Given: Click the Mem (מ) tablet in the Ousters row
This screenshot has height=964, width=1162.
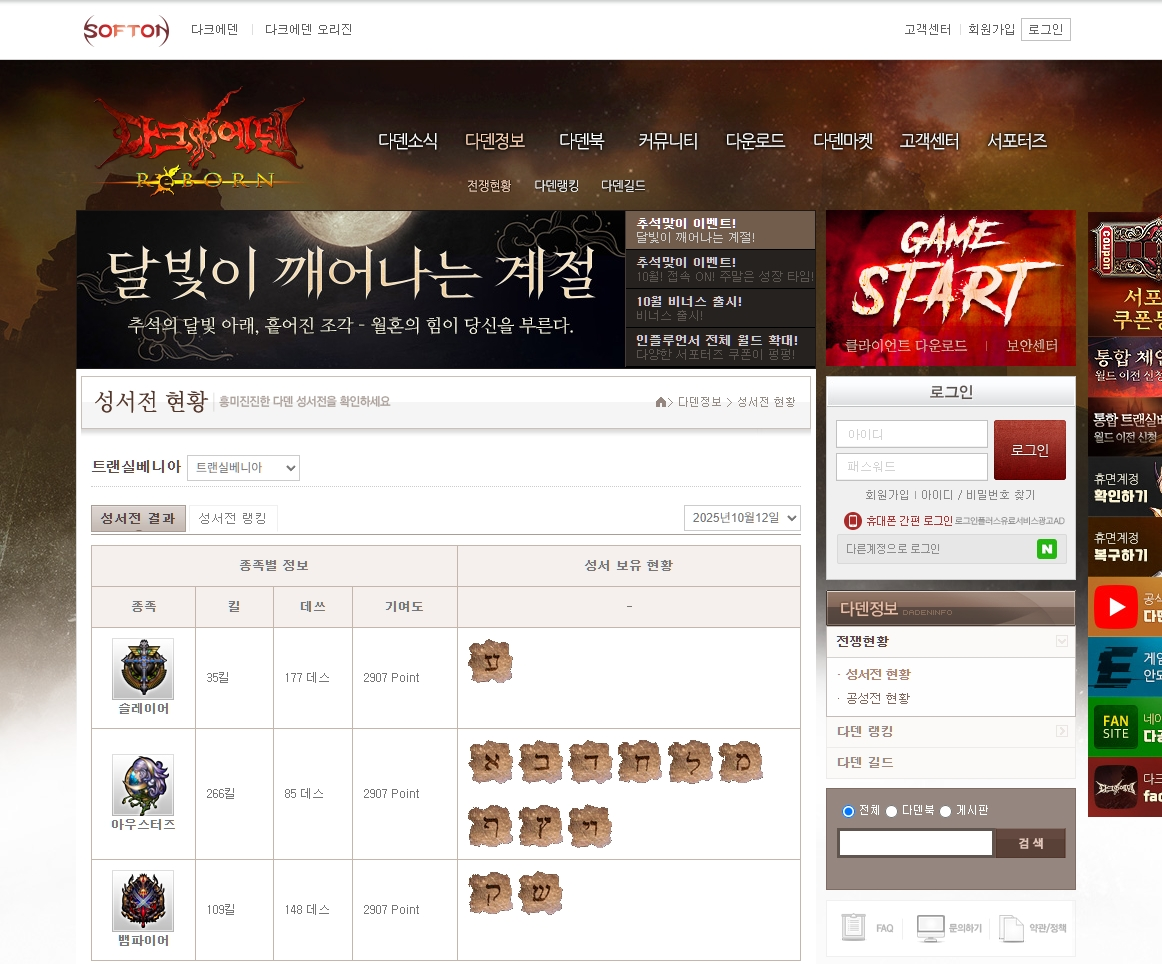Looking at the screenshot, I should (740, 762).
